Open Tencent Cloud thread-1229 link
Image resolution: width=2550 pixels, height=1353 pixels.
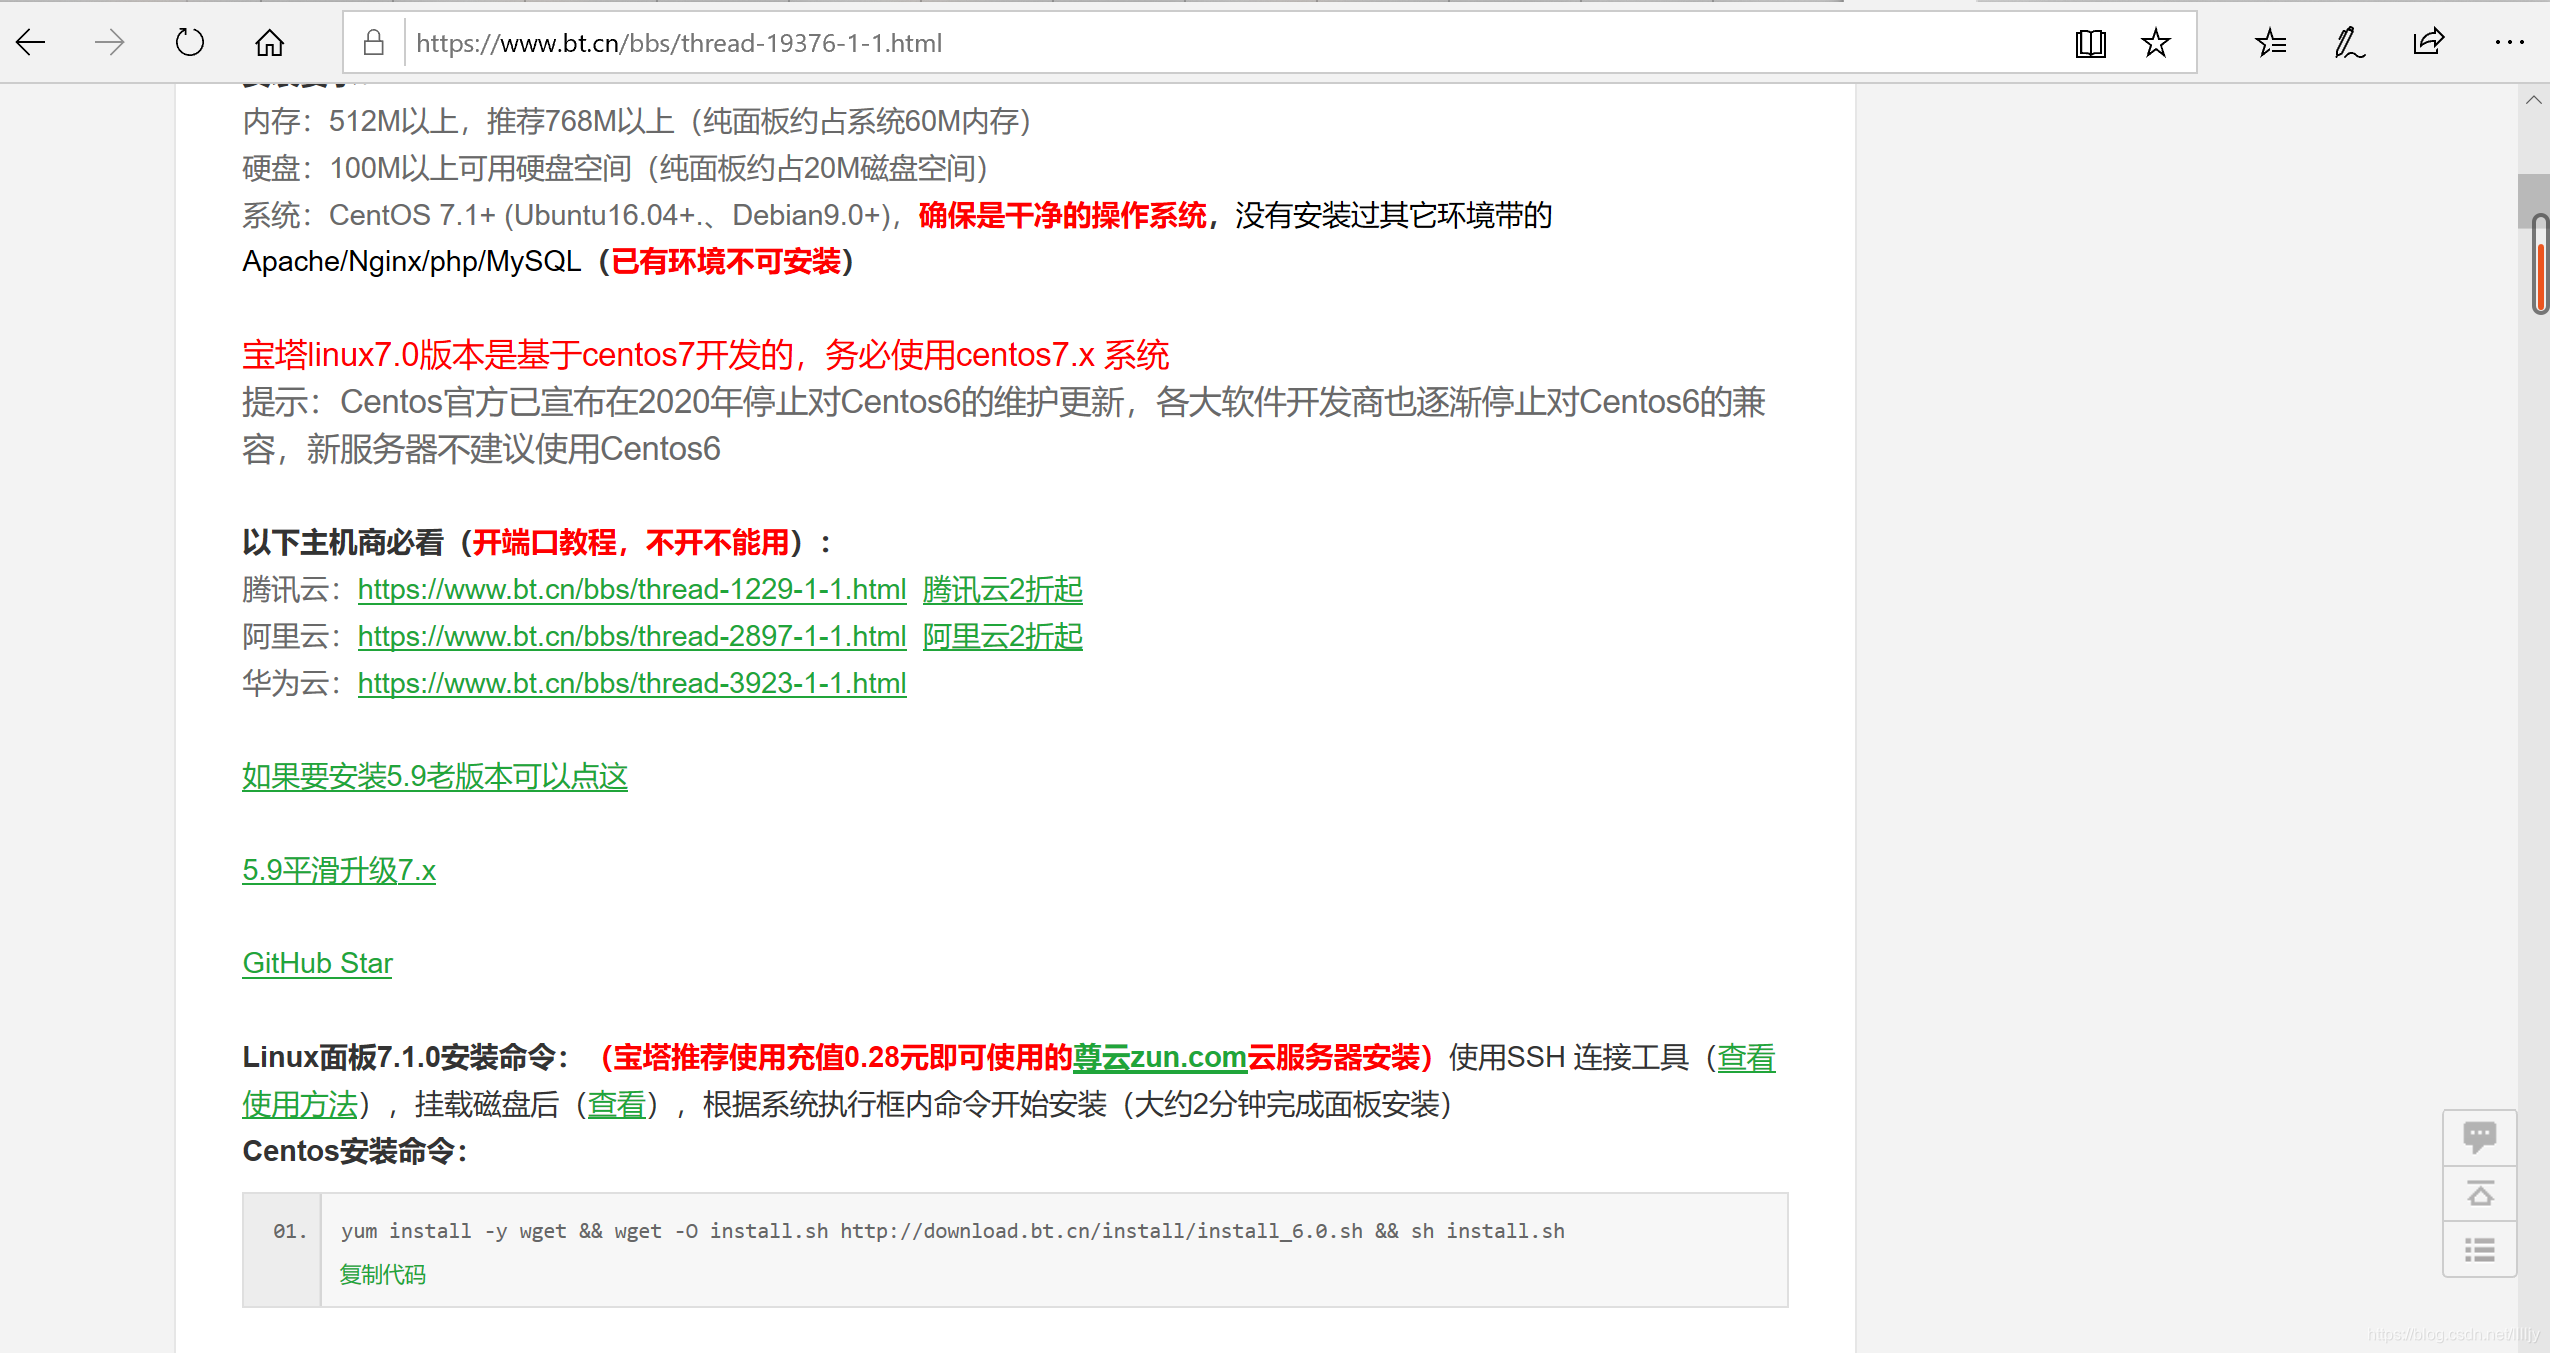point(632,590)
